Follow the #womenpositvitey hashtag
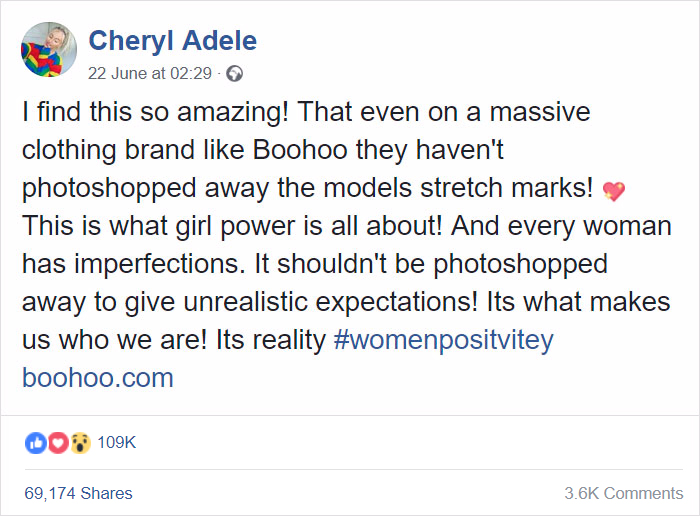Image resolution: width=700 pixels, height=516 pixels. [x=443, y=340]
